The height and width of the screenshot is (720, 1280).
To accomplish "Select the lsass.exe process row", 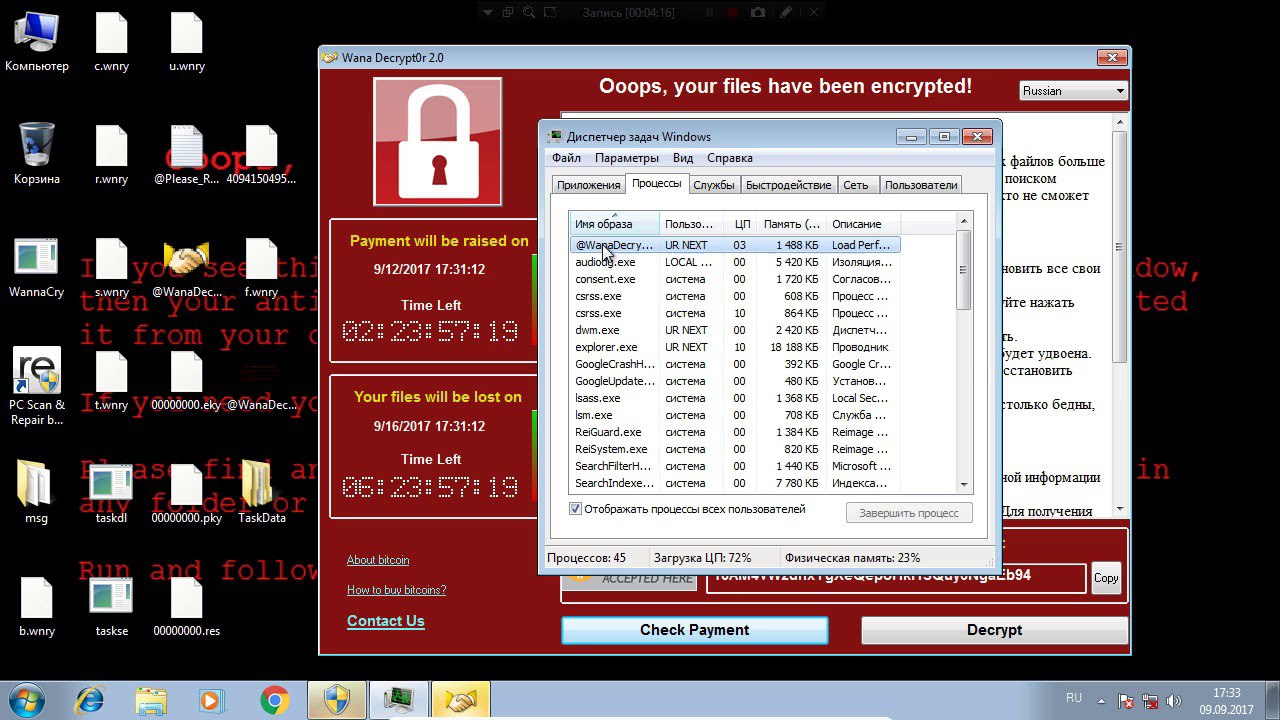I will [735, 398].
